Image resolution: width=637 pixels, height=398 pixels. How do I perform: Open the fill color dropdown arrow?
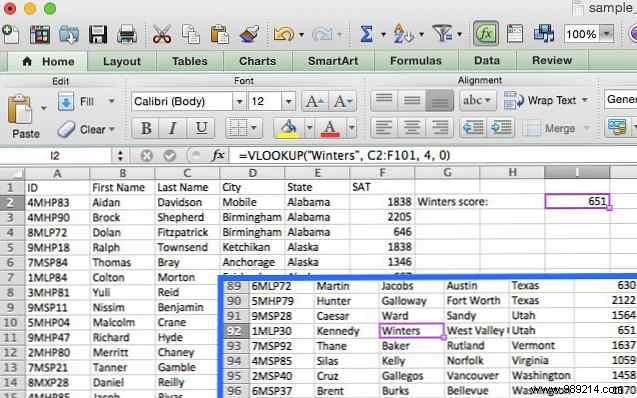310,128
